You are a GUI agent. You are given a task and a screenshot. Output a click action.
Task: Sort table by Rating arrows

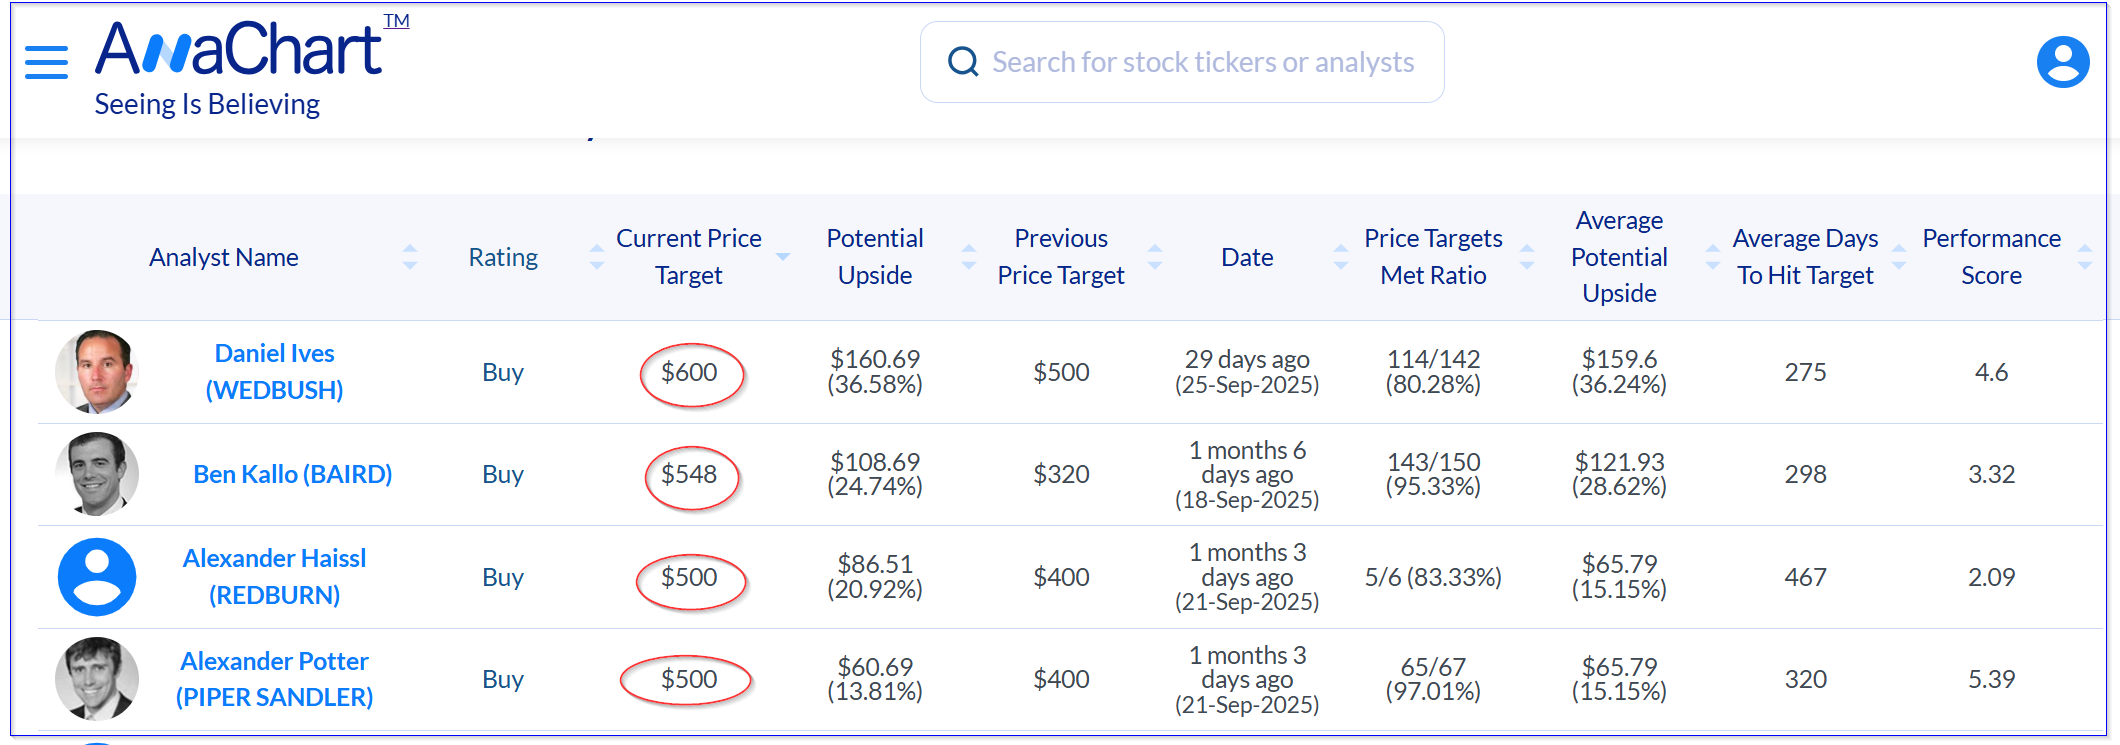597,257
